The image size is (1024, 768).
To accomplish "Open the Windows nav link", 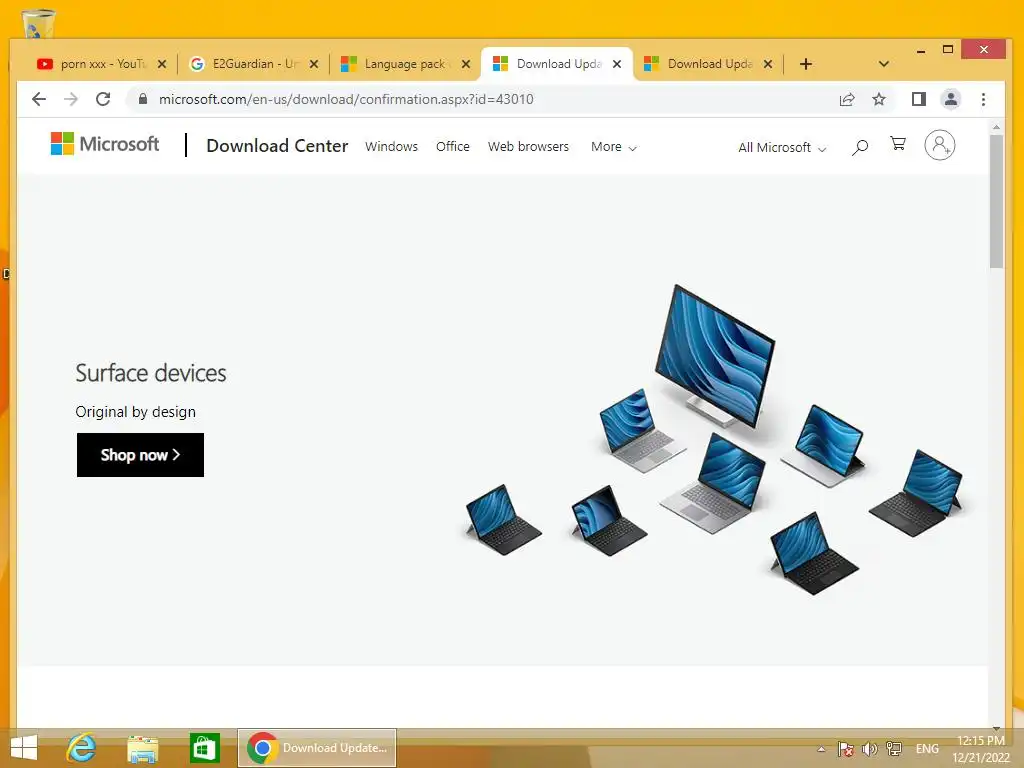I will click(x=391, y=146).
